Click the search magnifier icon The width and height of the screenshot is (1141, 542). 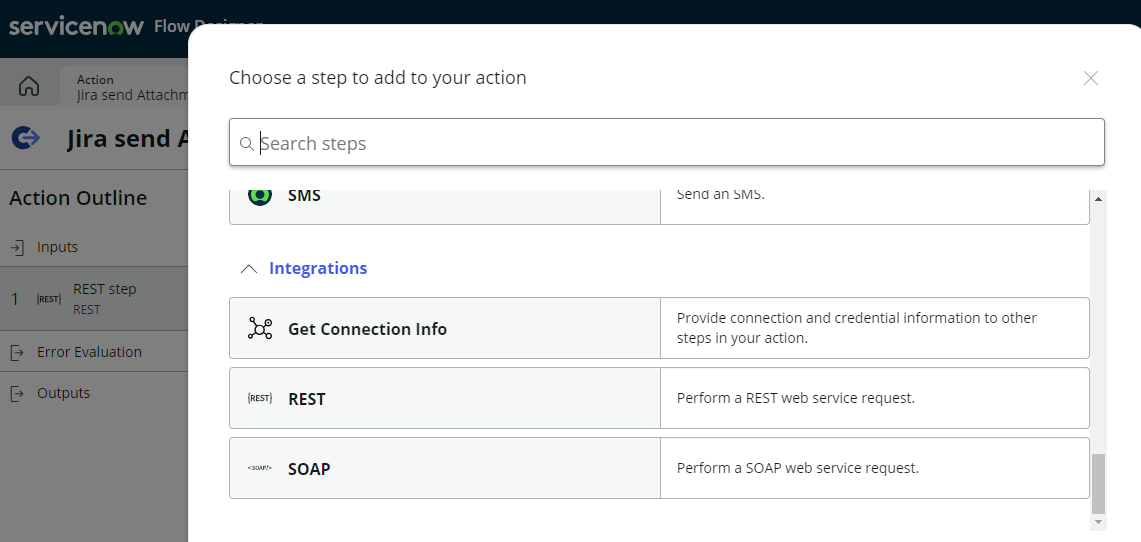pyautogui.click(x=247, y=144)
